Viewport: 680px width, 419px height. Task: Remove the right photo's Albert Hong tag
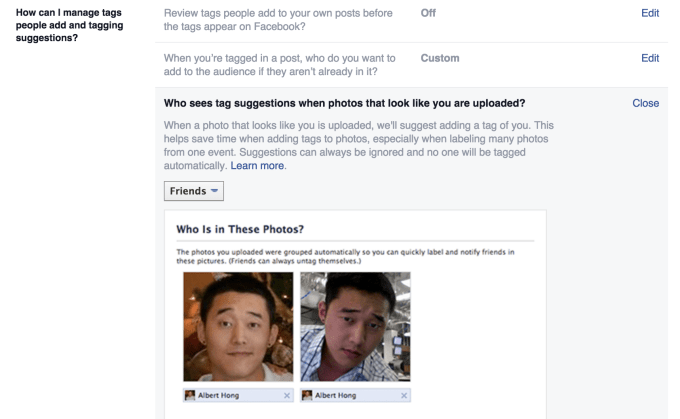coord(404,396)
